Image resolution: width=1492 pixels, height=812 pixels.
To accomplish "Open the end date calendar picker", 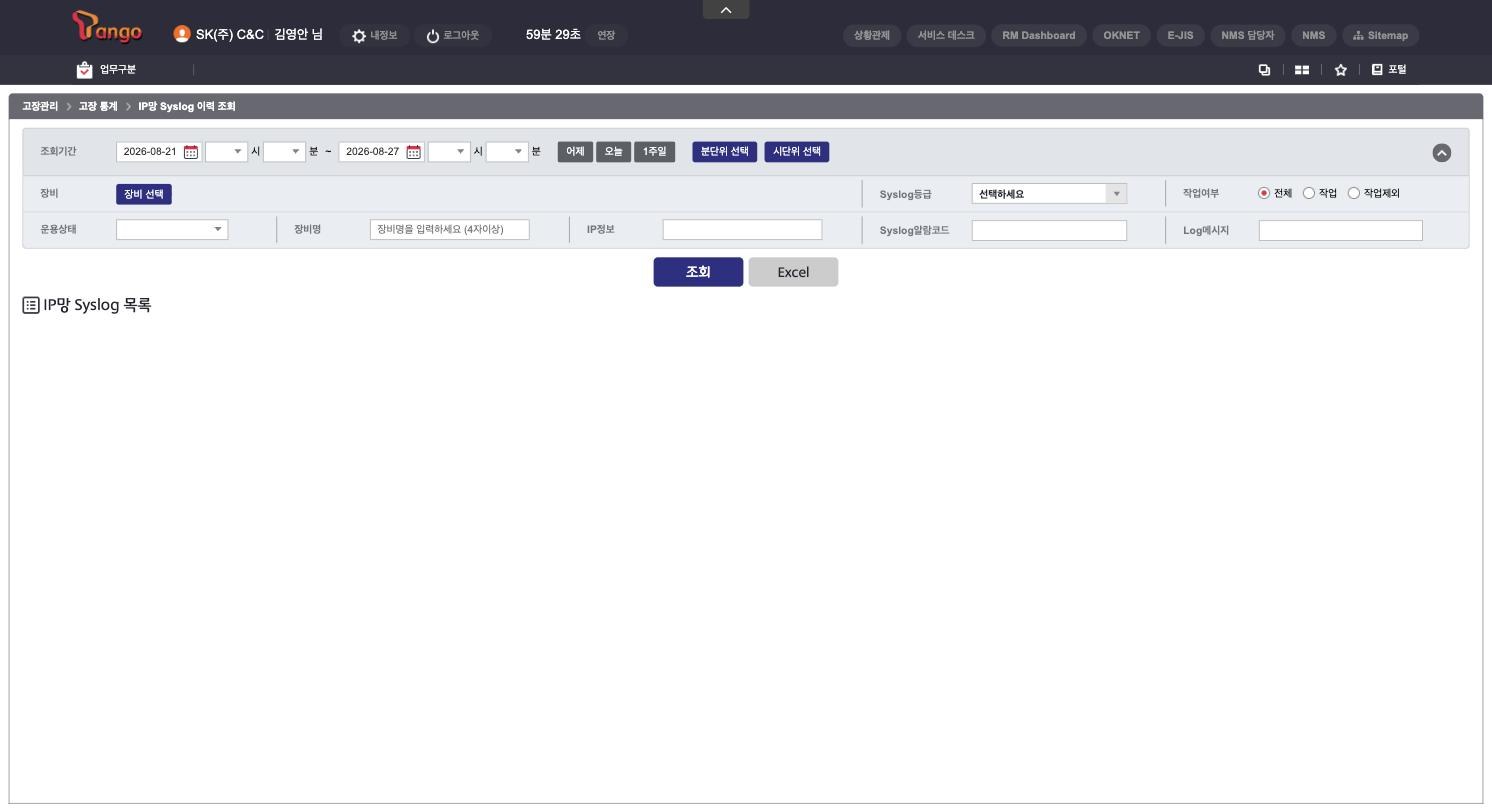I will [414, 152].
